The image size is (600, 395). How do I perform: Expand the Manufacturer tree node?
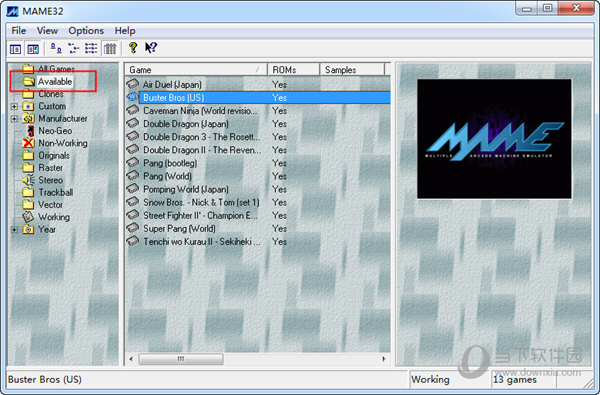(14, 119)
